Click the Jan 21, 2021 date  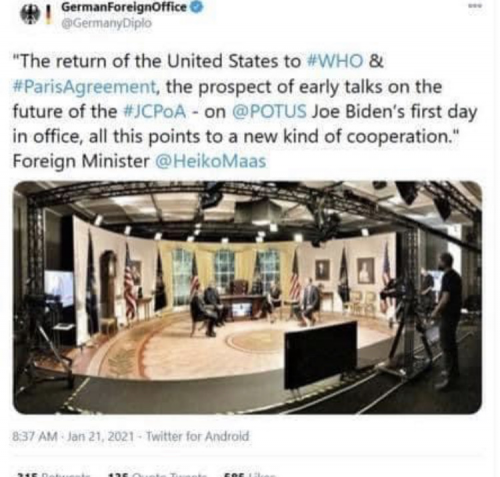pyautogui.click(x=100, y=436)
